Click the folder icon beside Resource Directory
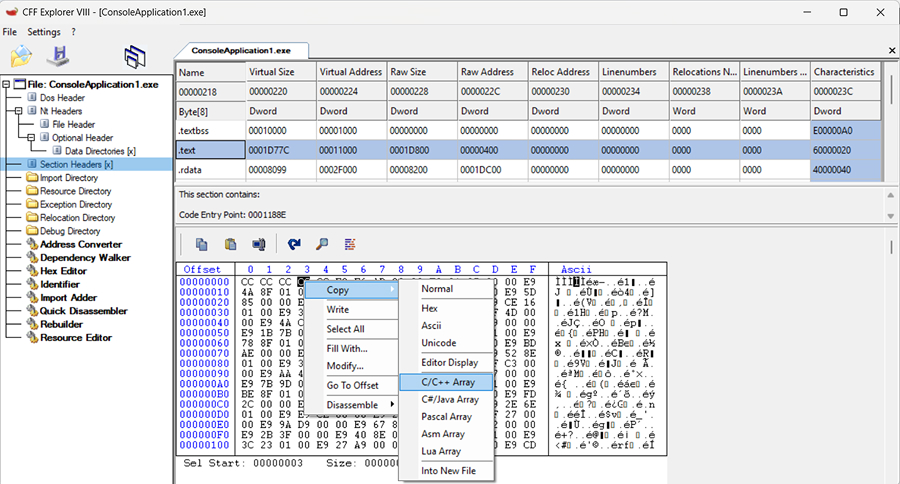900x484 pixels. coord(32,191)
